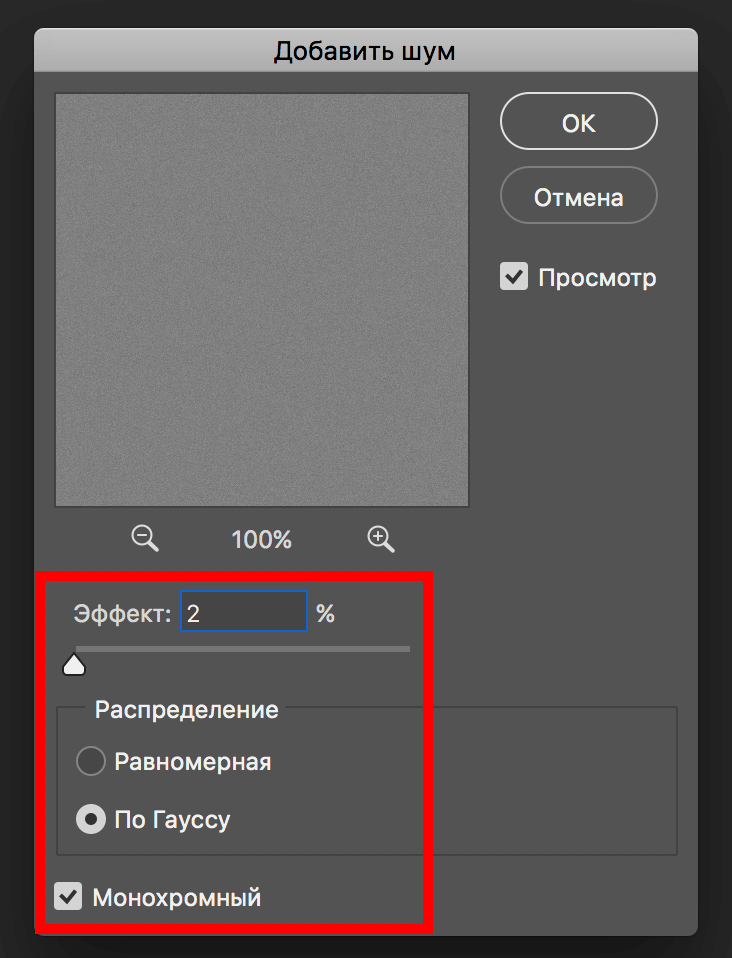Image resolution: width=732 pixels, height=958 pixels.
Task: Click the noise amount slider track
Action: click(x=240, y=648)
